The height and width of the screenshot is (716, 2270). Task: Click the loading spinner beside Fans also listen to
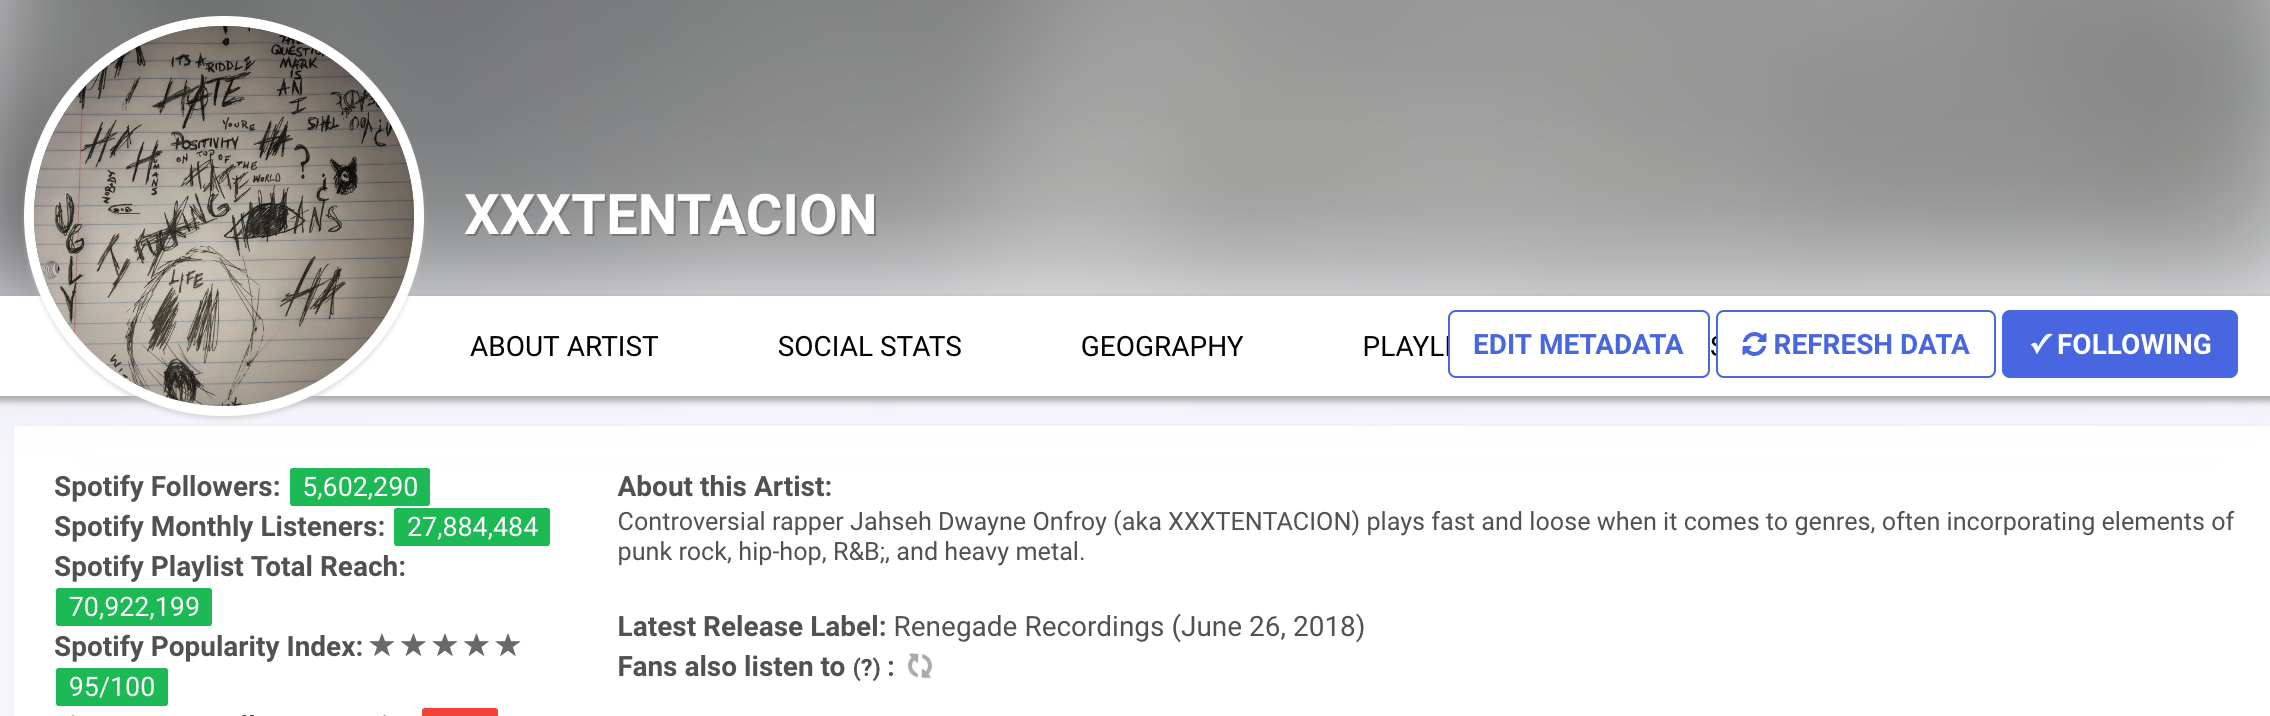919,666
